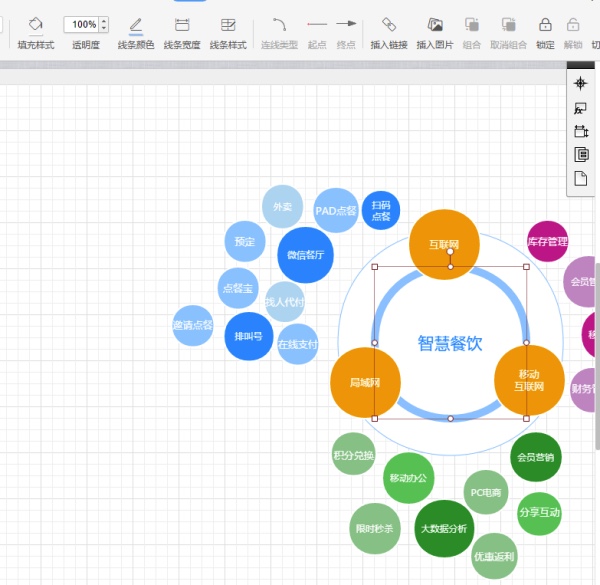Click the lock (锁定) icon
The image size is (600, 585).
click(x=545, y=24)
